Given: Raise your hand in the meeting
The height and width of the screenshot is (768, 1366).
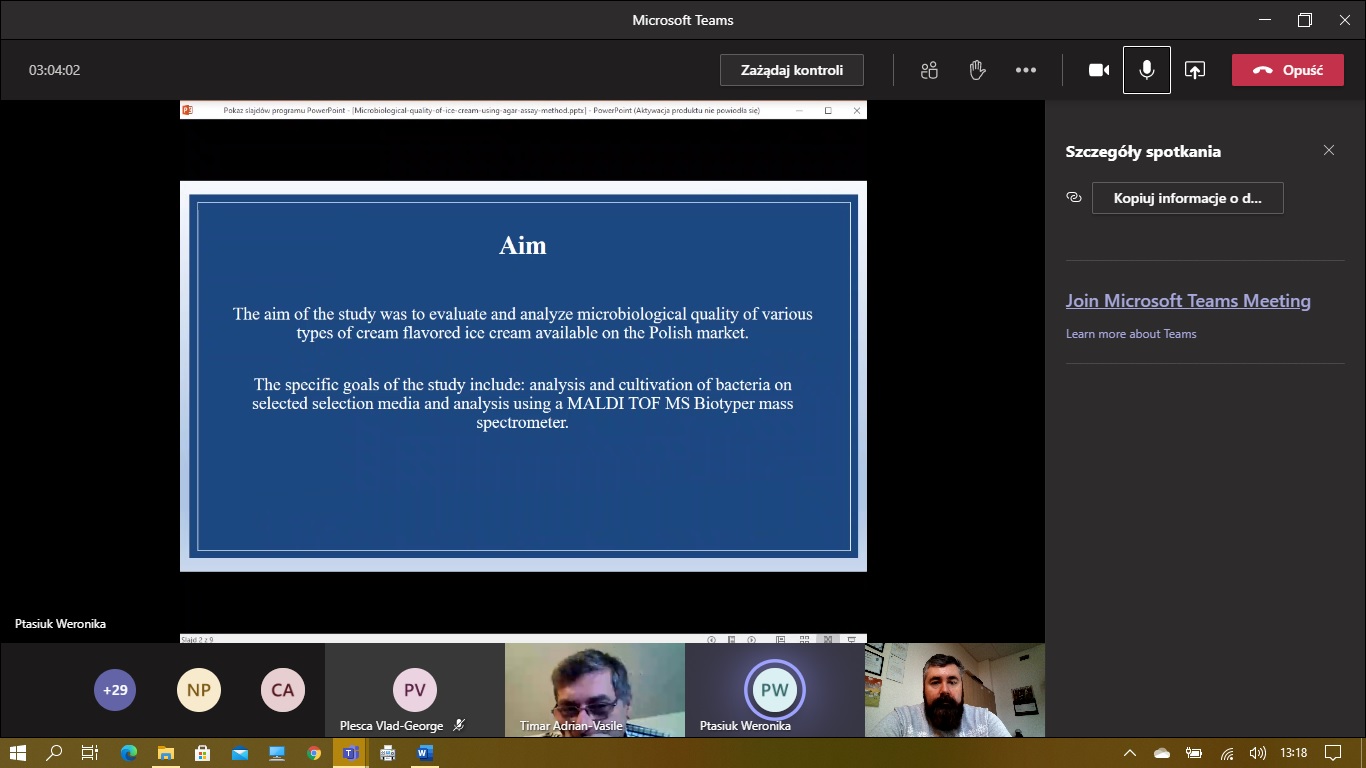Looking at the screenshot, I should click(x=977, y=70).
